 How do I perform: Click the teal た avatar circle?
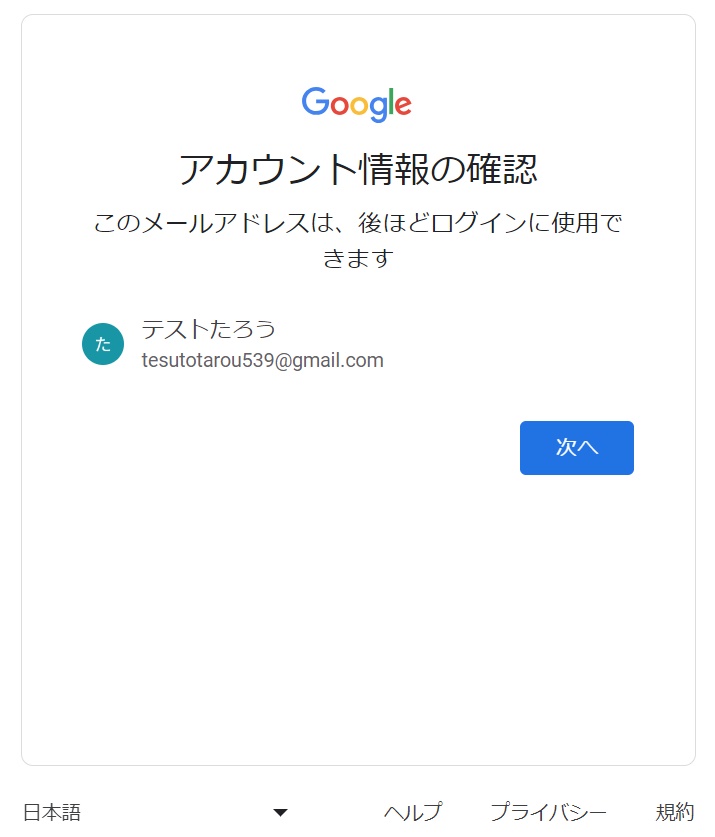point(103,344)
